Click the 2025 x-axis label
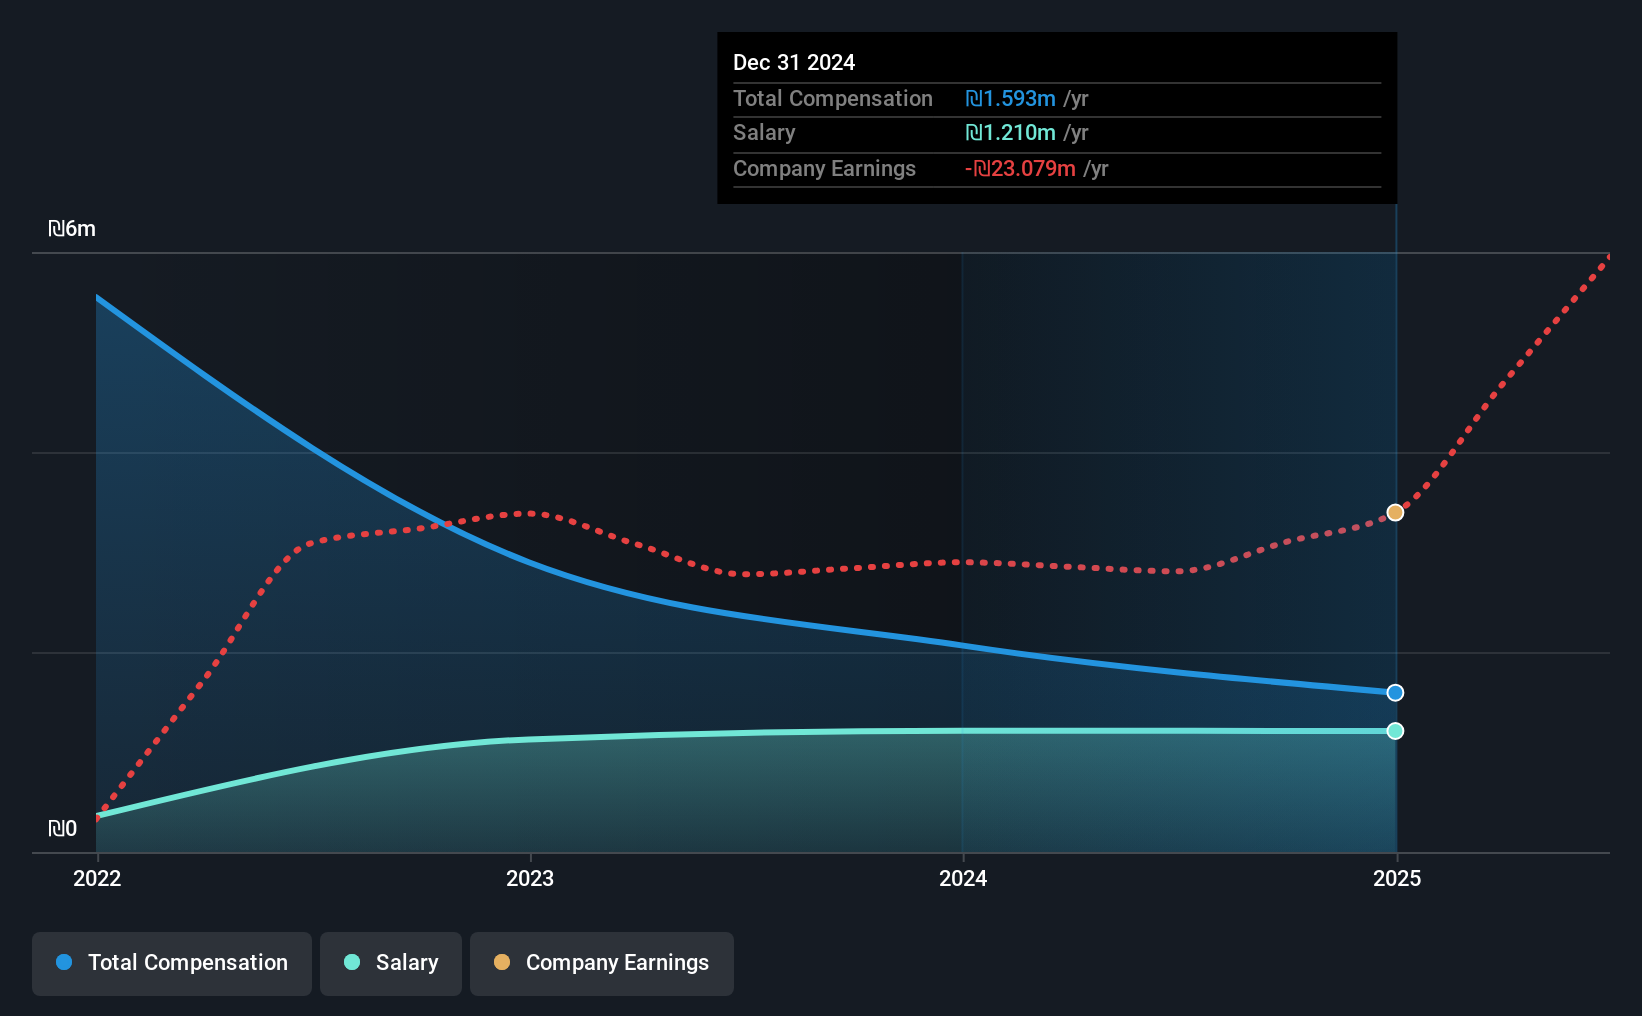Screen dimensions: 1642x1016 [x=1397, y=878]
